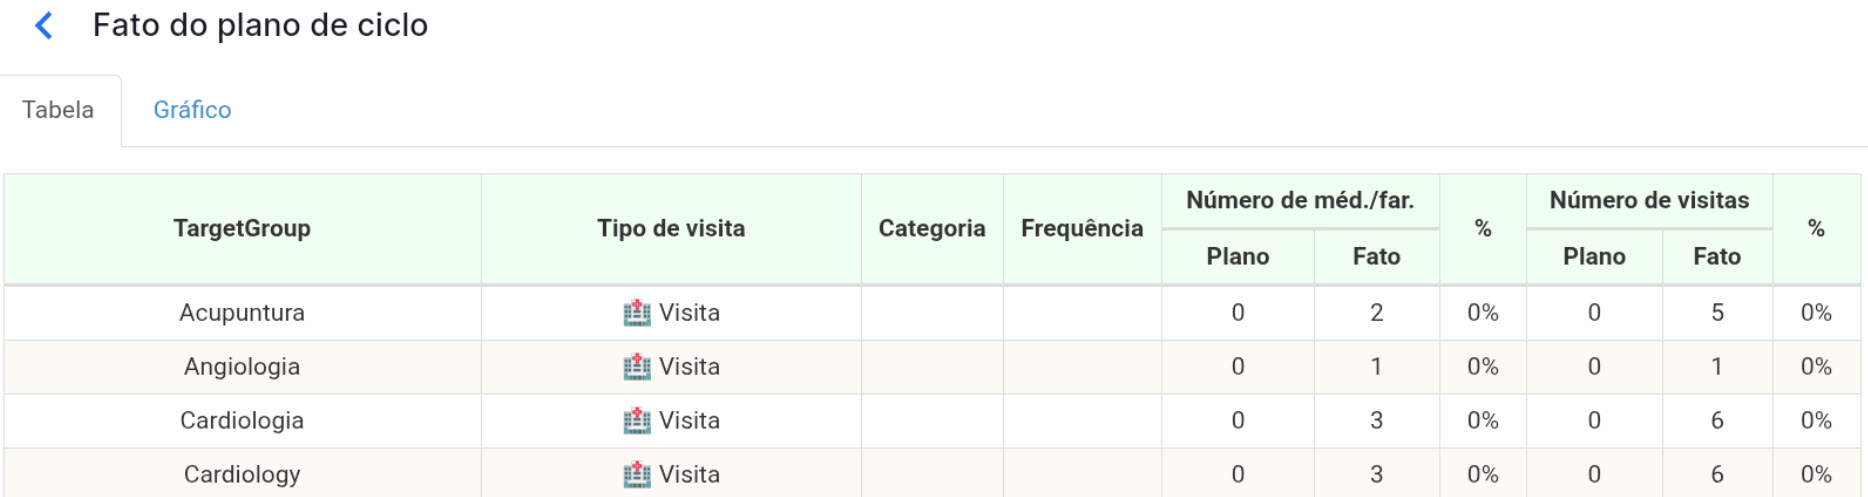Click the visit icon in Cardiologia row

(636, 421)
